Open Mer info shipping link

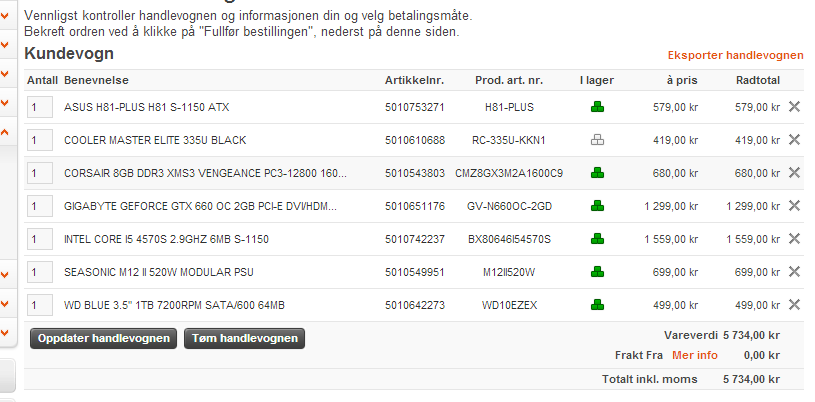pyautogui.click(x=695, y=355)
